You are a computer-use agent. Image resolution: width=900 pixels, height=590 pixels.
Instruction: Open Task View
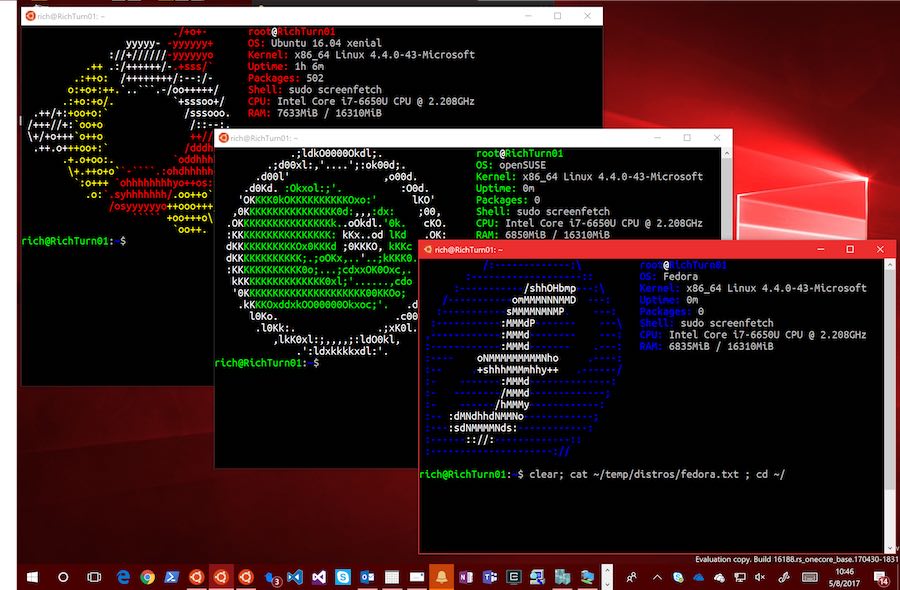pyautogui.click(x=92, y=577)
